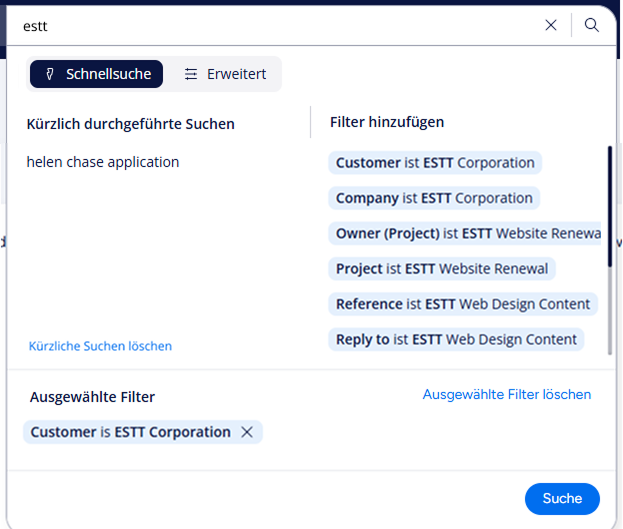Add filter Owner (Project) ist ESTT Website Renewal
The image size is (623, 529).
[466, 233]
